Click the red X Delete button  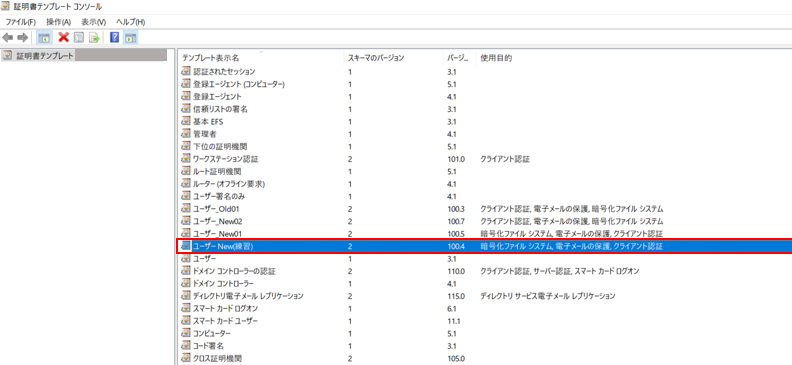coord(64,37)
